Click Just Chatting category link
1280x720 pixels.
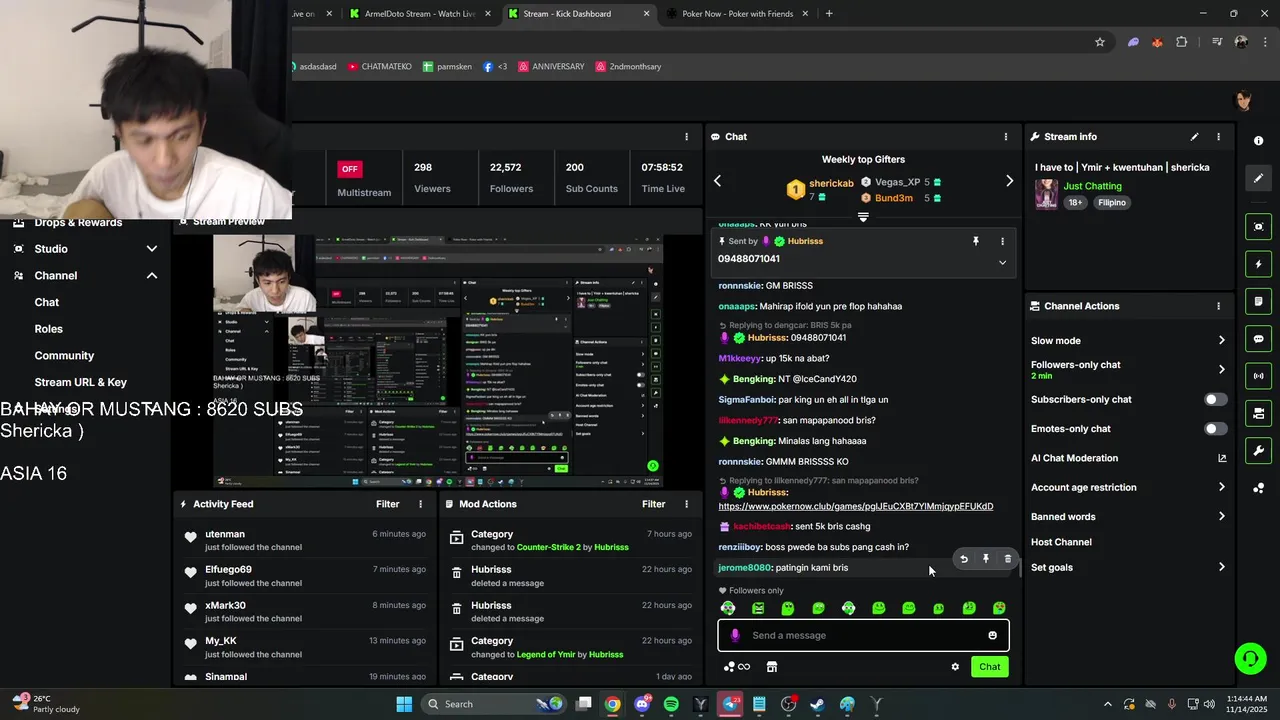pyautogui.click(x=1092, y=186)
